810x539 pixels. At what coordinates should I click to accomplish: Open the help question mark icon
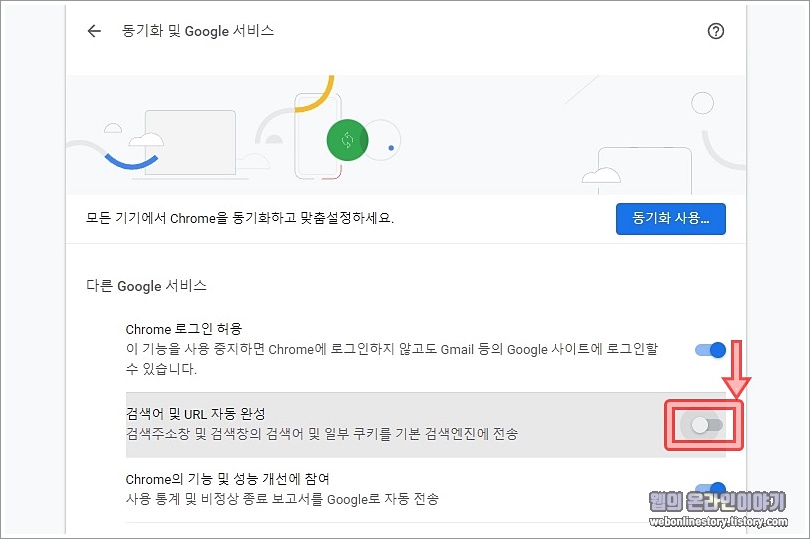tap(715, 31)
